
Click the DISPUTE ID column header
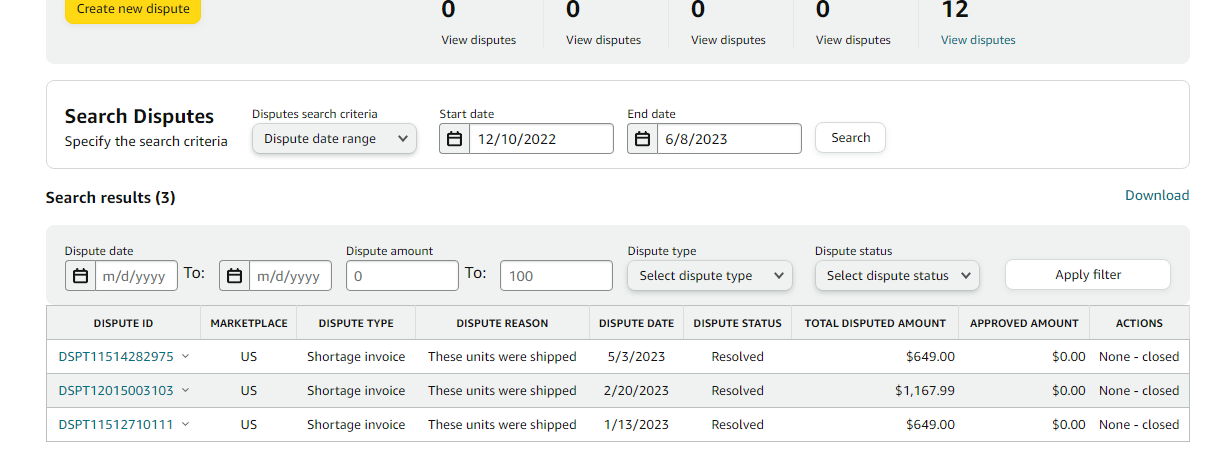(x=124, y=323)
